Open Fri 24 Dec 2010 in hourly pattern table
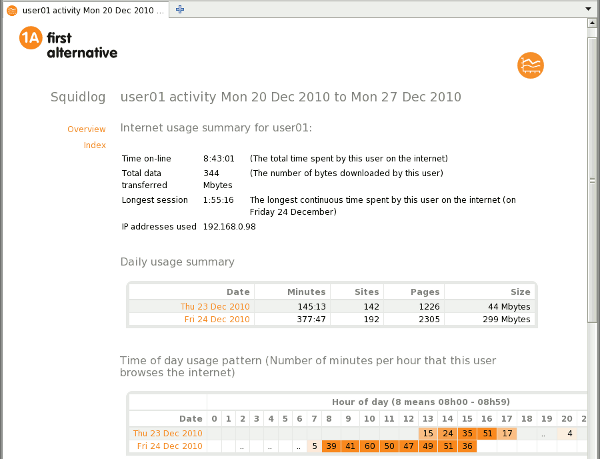Screen dimensions: 600x459 pyautogui.click(x=170, y=446)
